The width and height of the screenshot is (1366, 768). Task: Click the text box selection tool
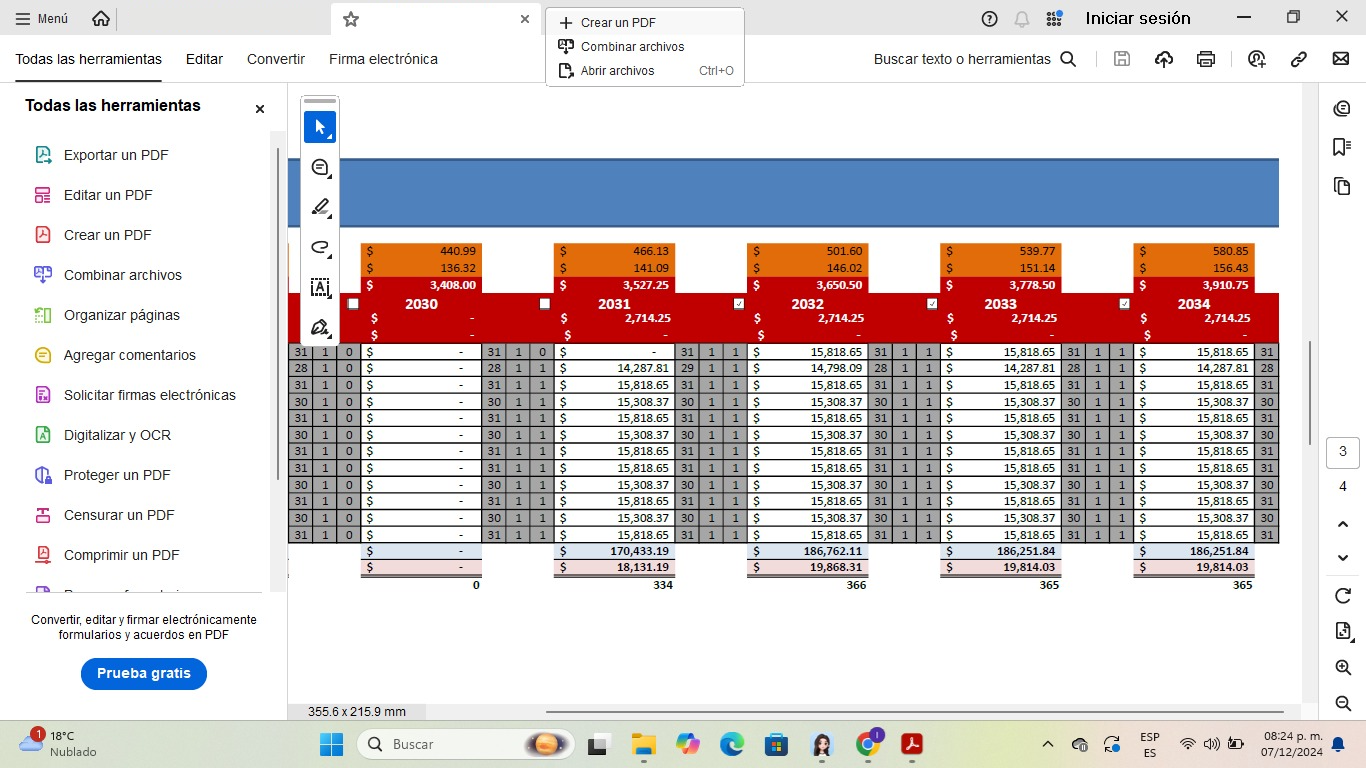point(320,287)
